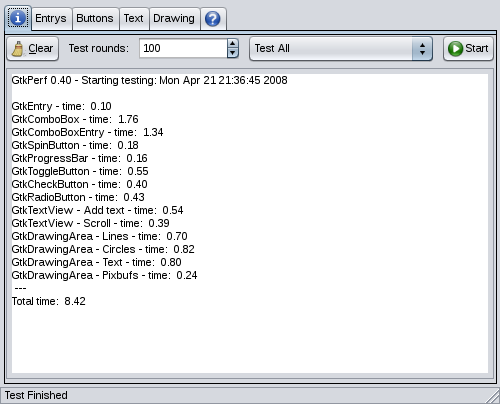This screenshot has height=404, width=500.
Task: Click the Total time 8.42 result line
Action: (x=49, y=301)
